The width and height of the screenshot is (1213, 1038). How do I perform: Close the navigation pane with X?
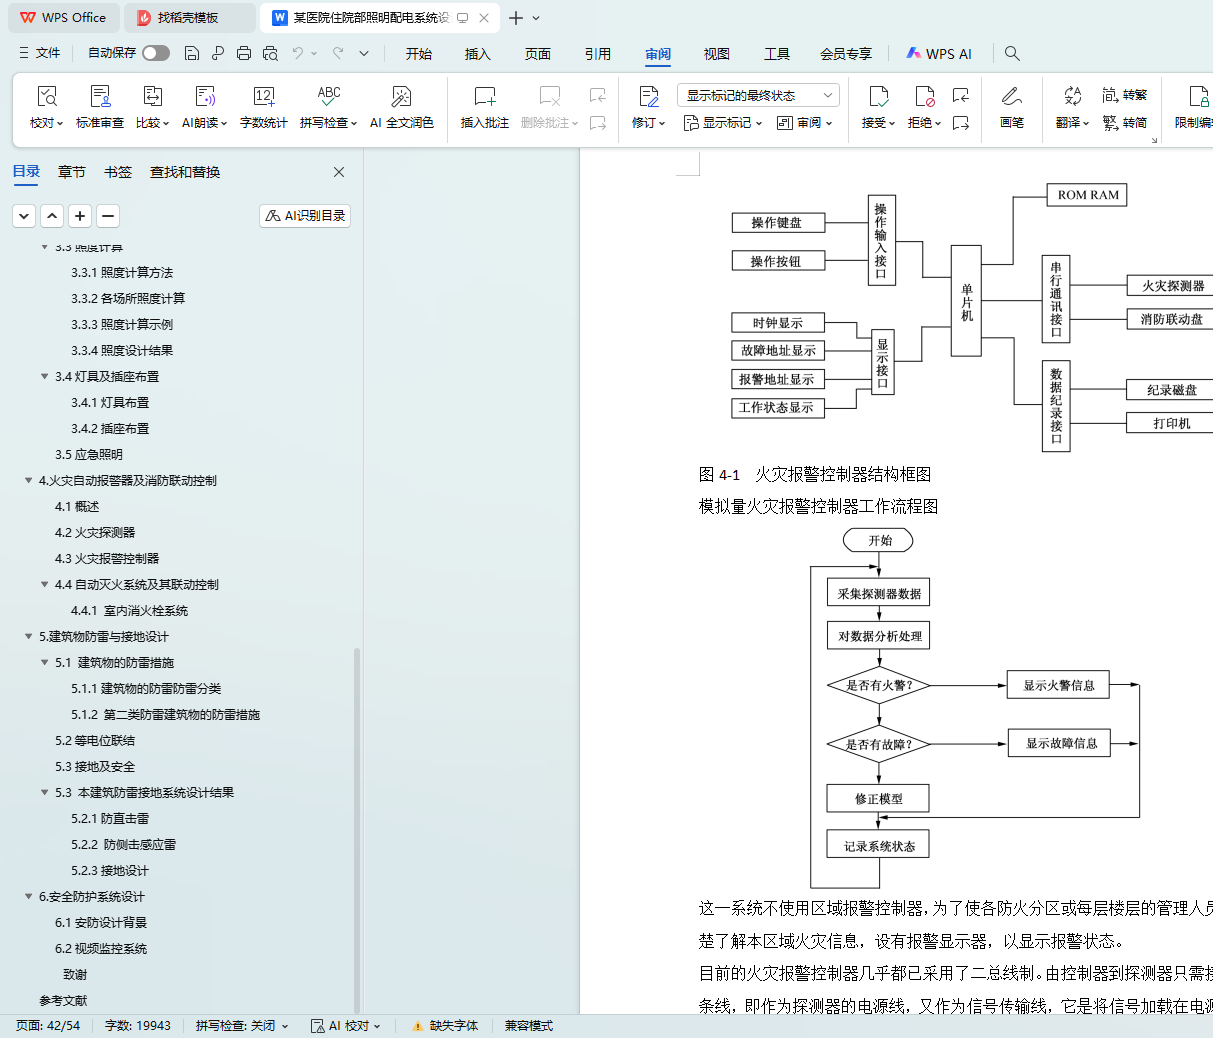tap(339, 172)
